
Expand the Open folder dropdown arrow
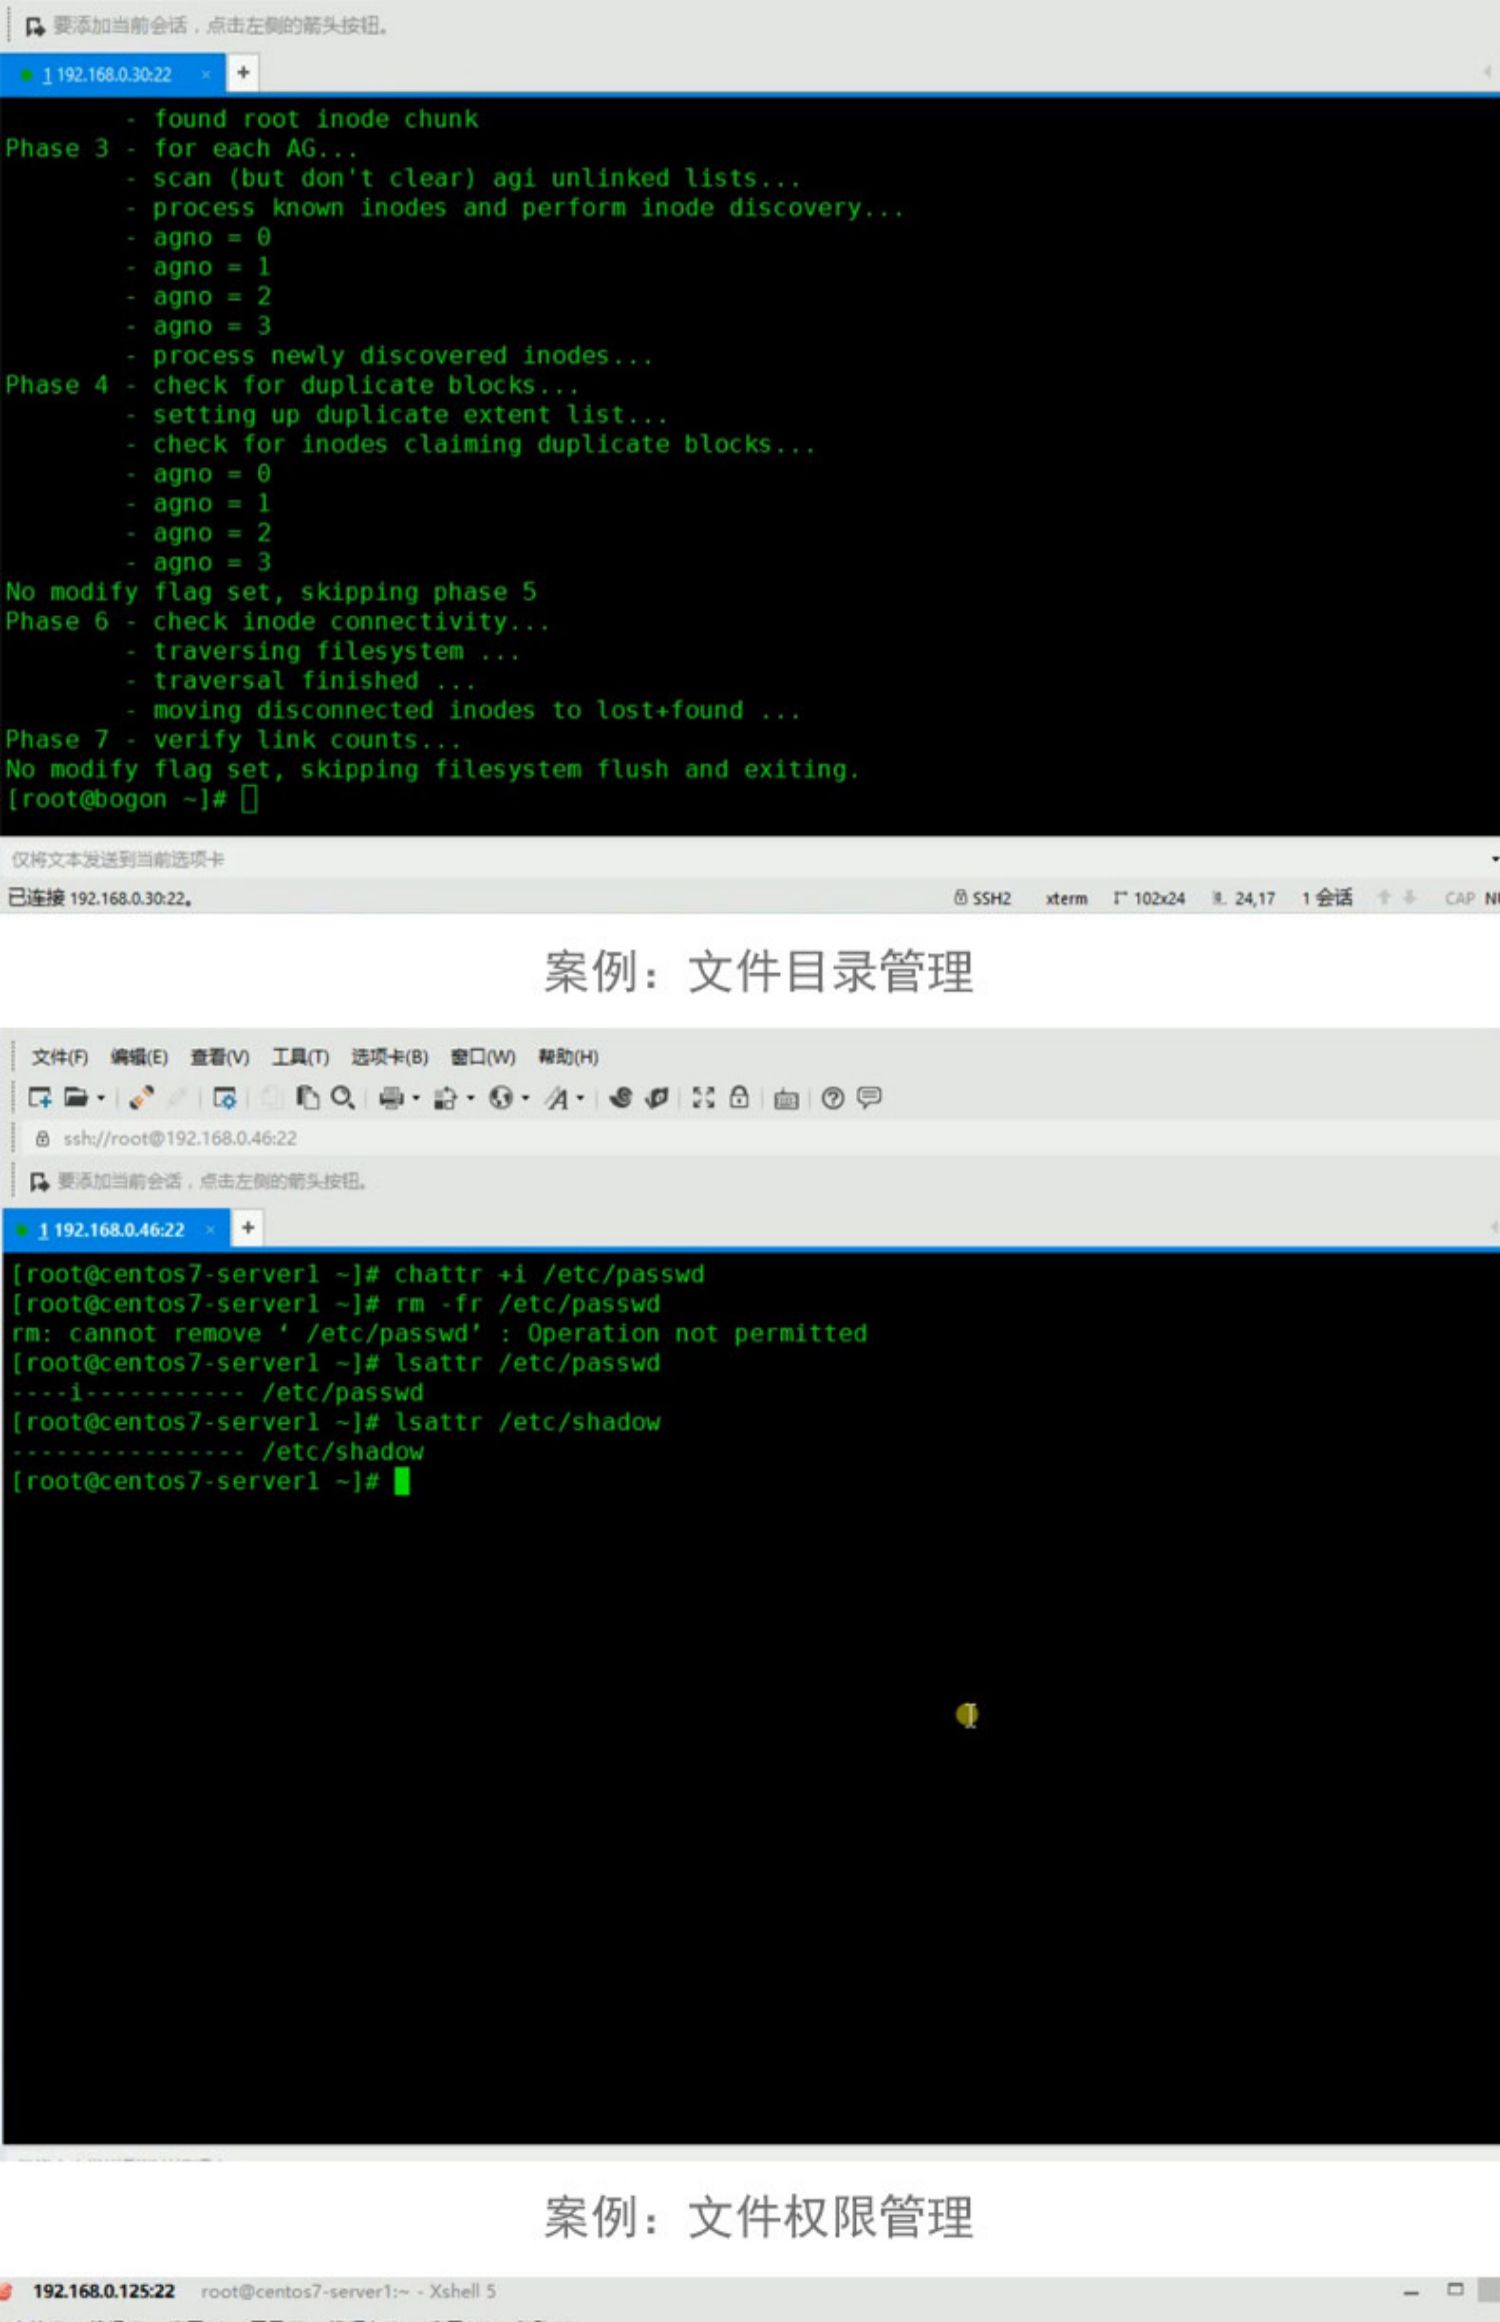(100, 1098)
